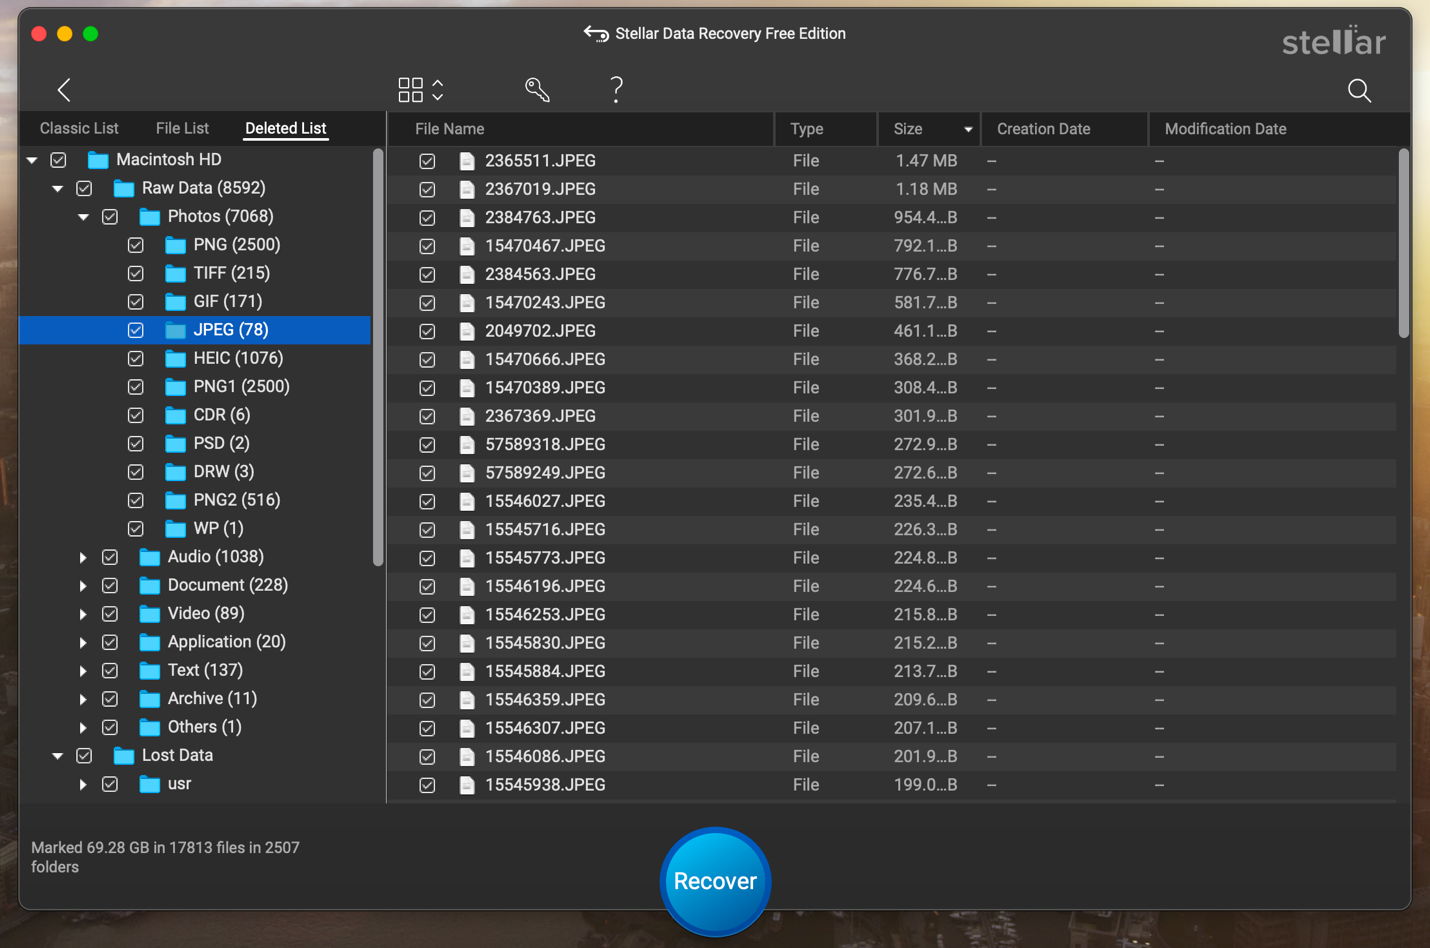
Task: Click the Recover button
Action: [x=715, y=881]
